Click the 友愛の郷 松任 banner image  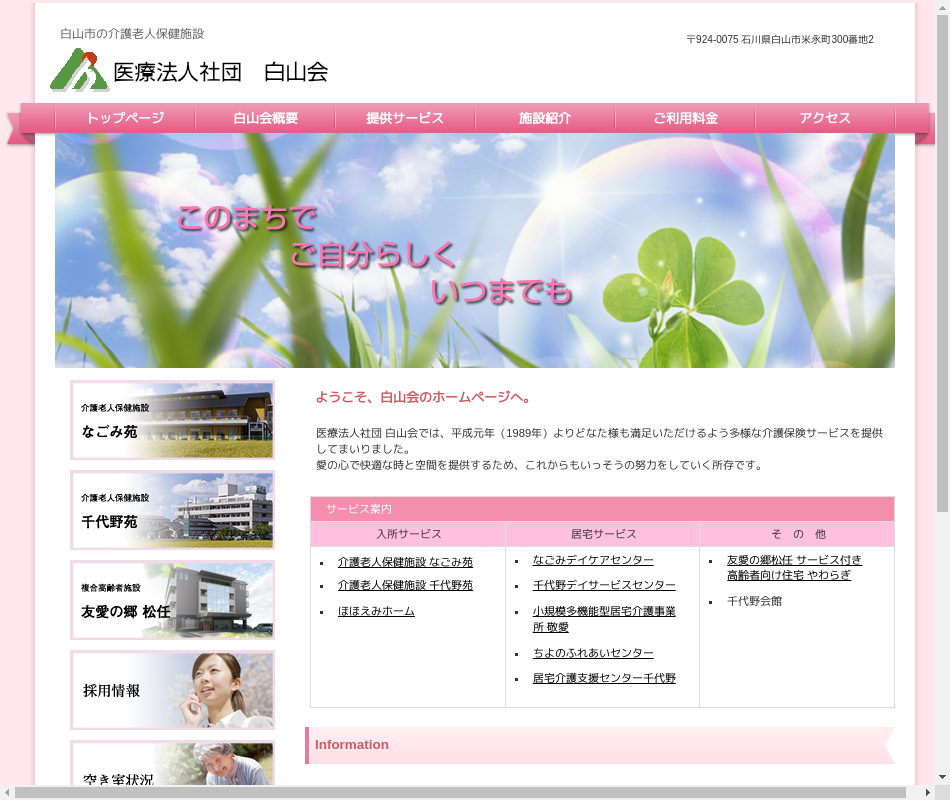172,600
